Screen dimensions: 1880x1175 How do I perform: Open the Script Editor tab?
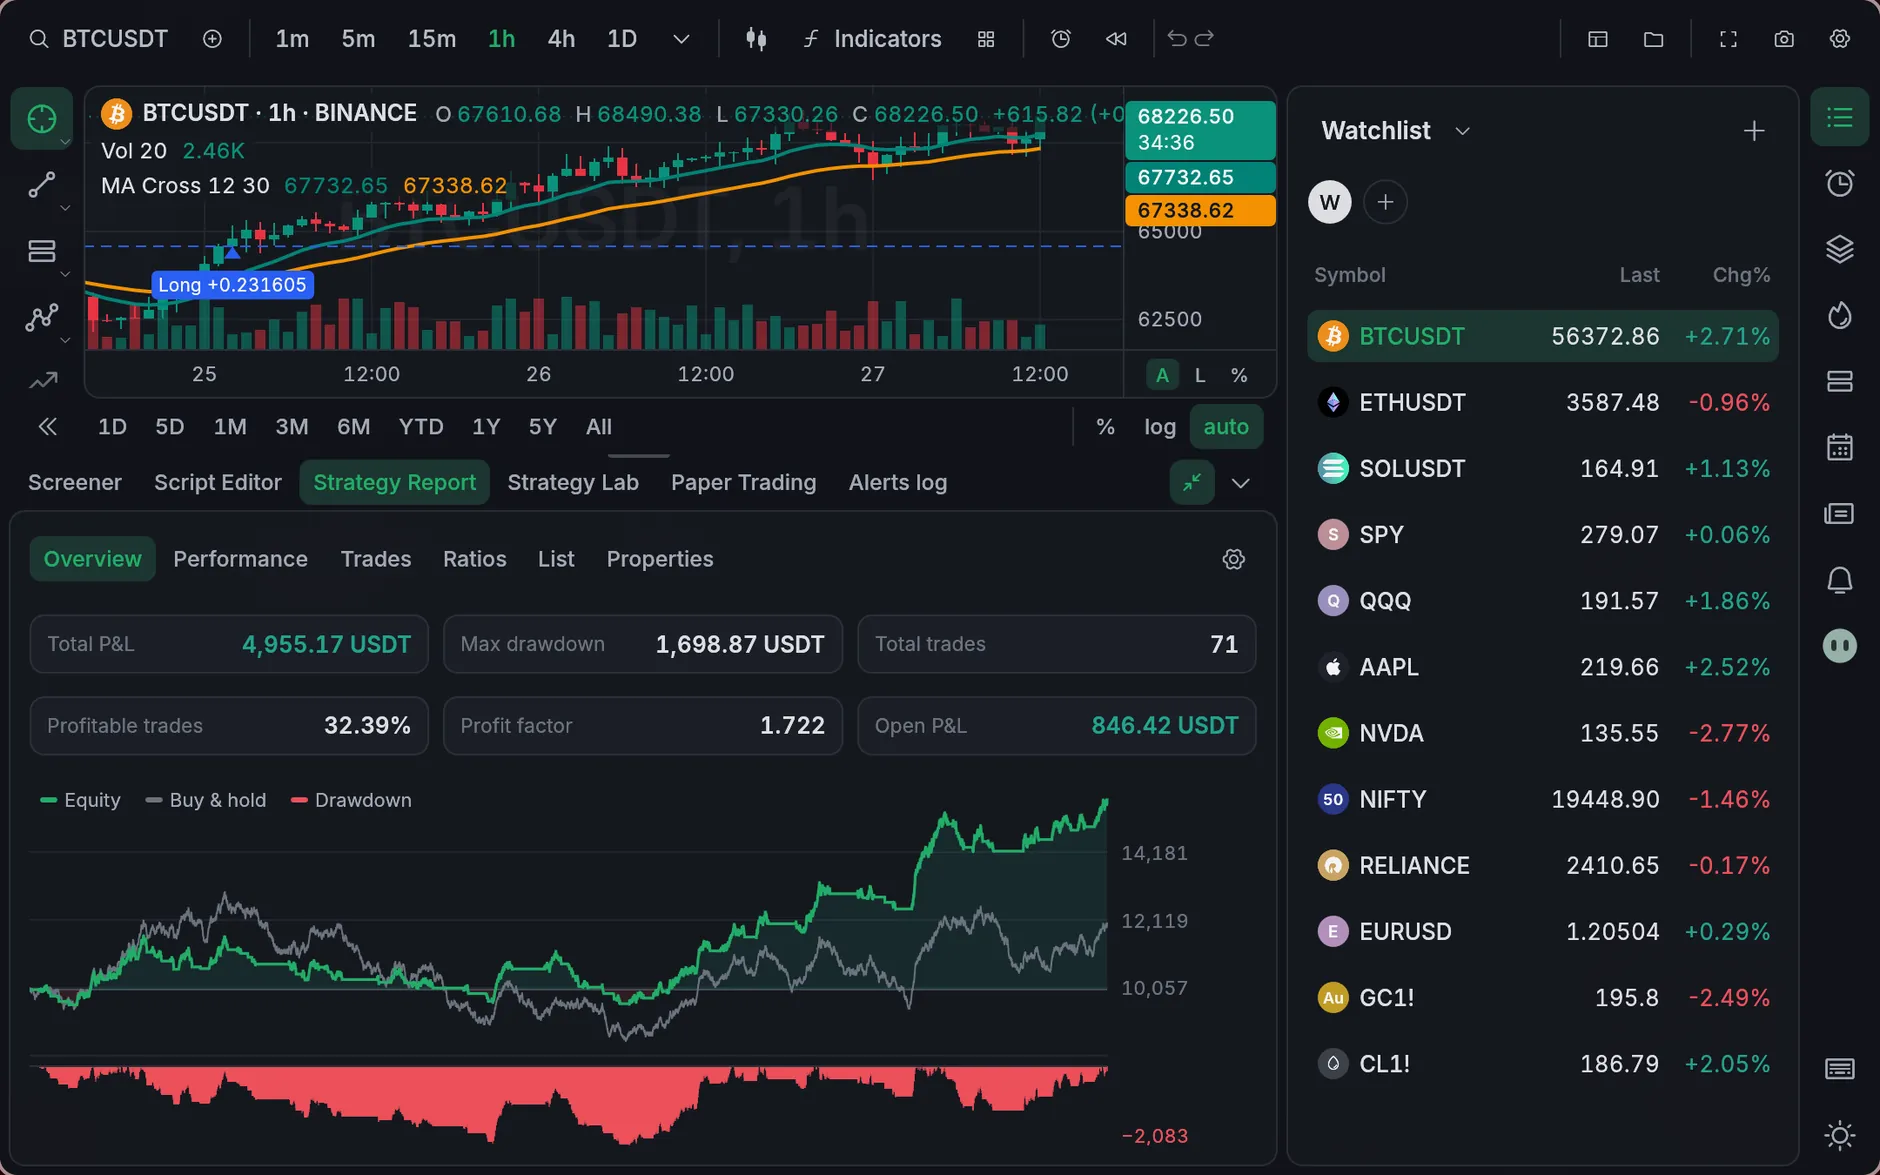click(x=218, y=483)
